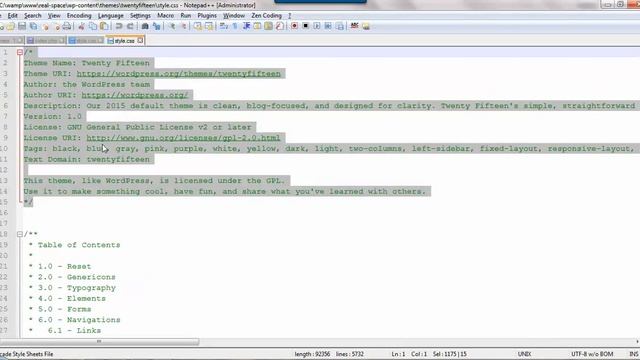
Task: Open the Run menu
Action: [x=186, y=16]
